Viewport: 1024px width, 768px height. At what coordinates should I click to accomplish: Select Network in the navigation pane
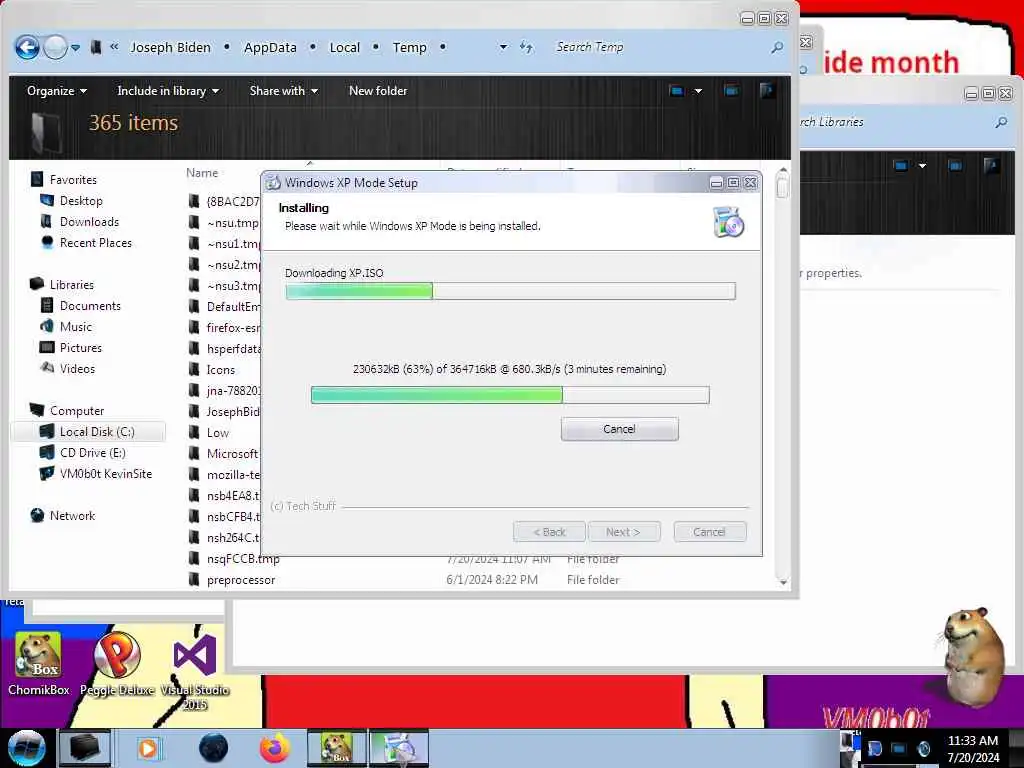72,515
